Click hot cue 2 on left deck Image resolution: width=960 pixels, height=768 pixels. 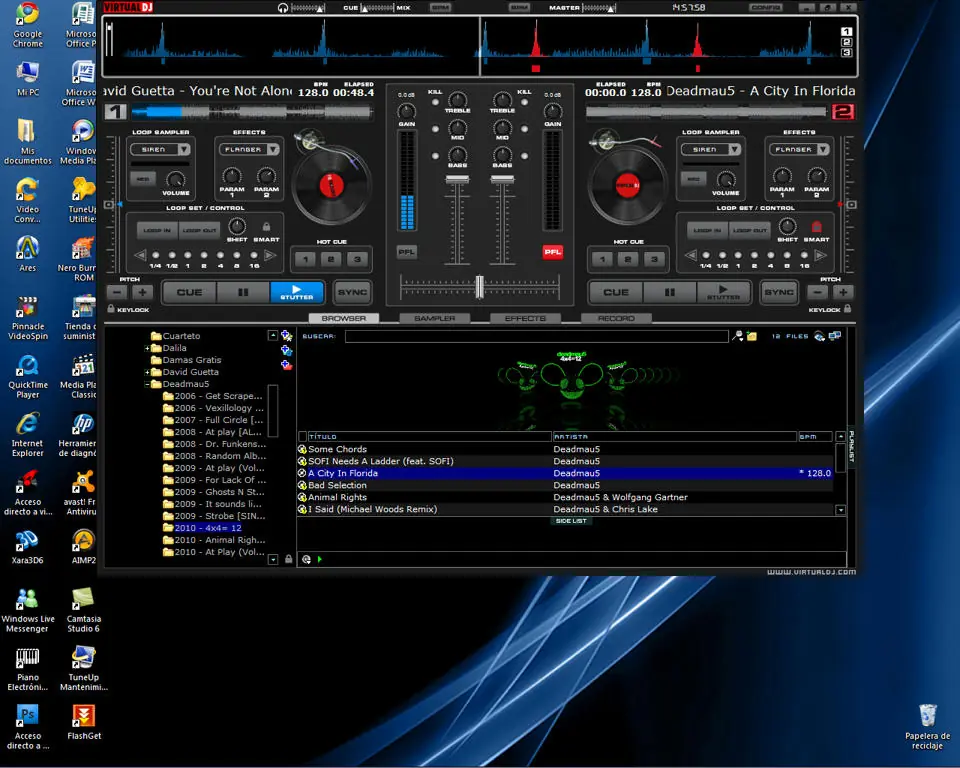click(331, 259)
